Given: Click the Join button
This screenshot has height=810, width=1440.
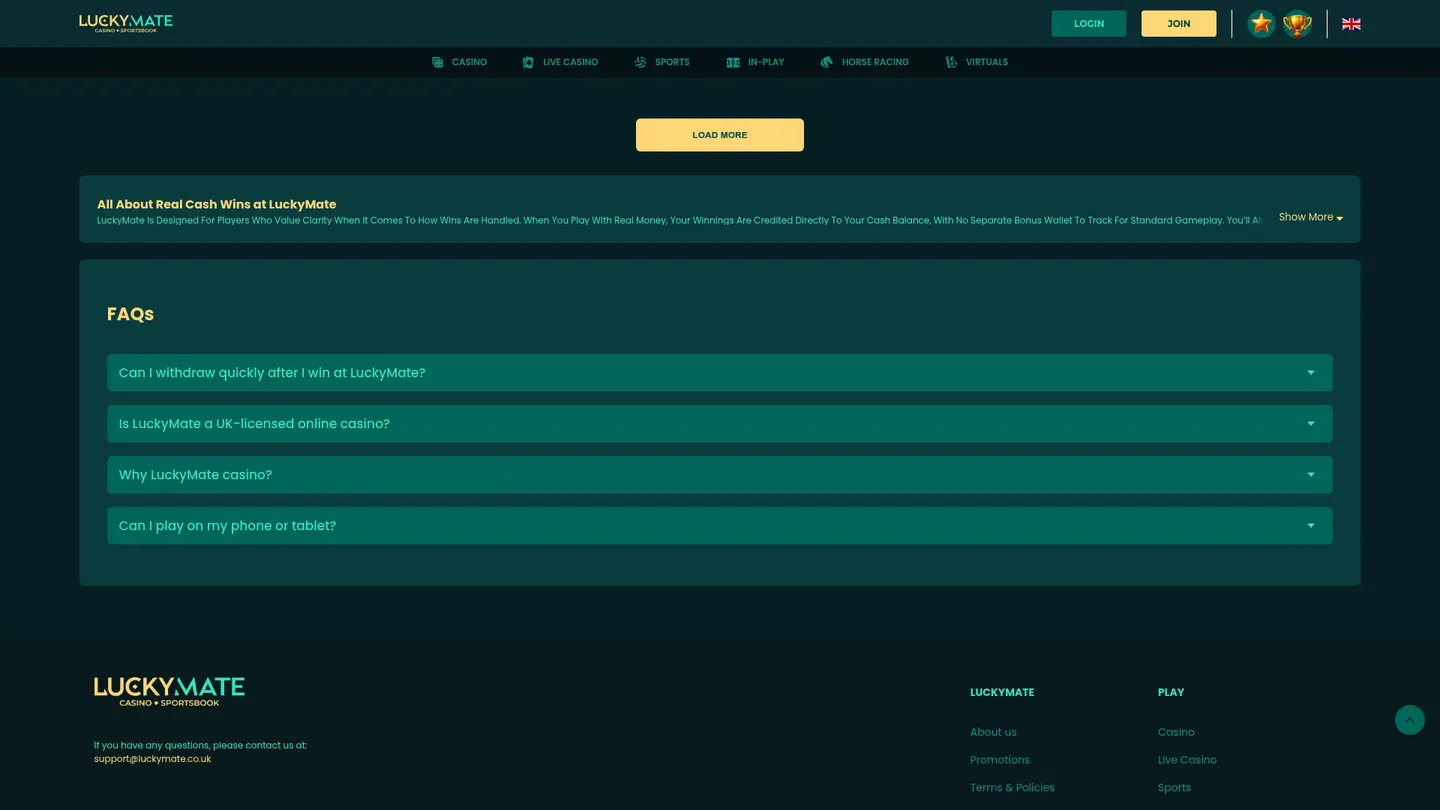Looking at the screenshot, I should (1179, 24).
